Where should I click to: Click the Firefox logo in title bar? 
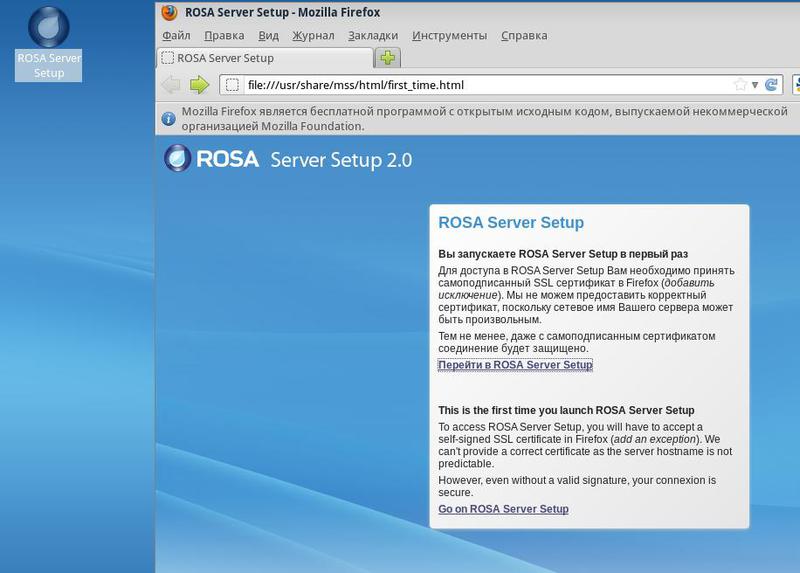[x=170, y=12]
